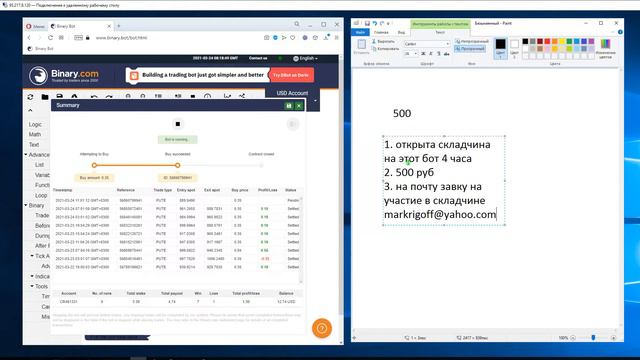
Task: Open the Logic category in toolbox
Action: (x=35, y=124)
